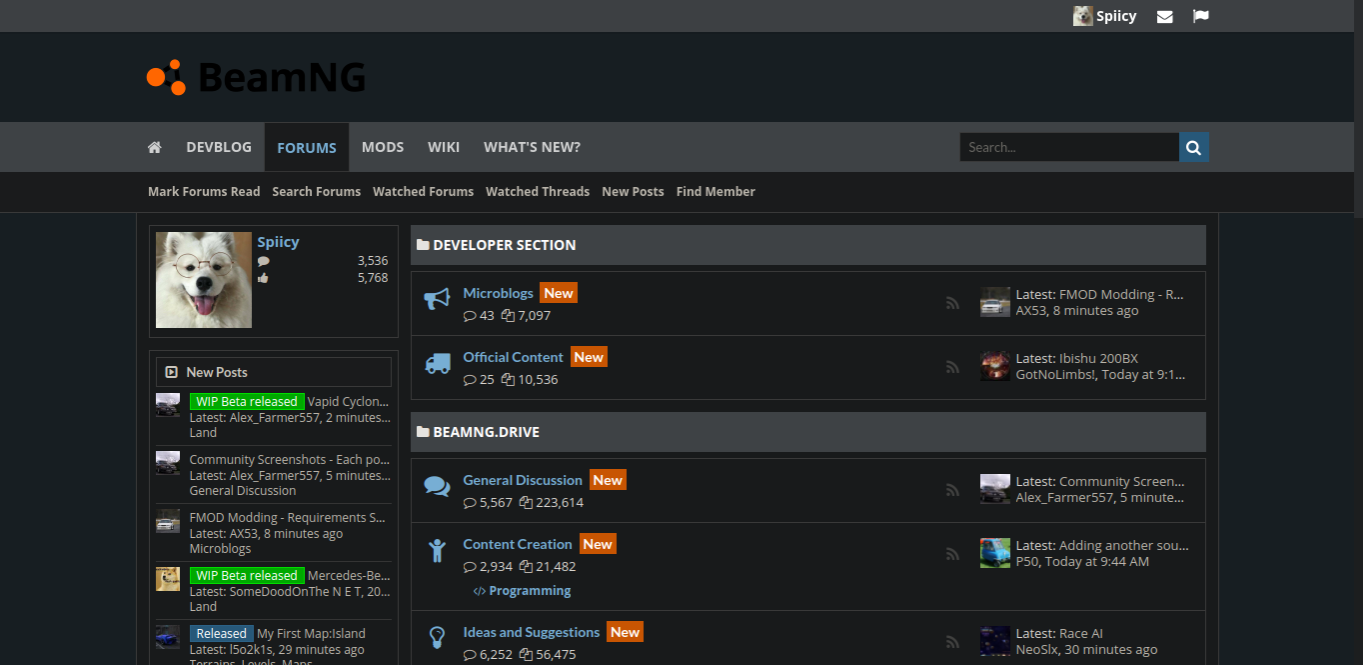
Task: Open the WHAT'S NEW? tab
Action: click(532, 147)
